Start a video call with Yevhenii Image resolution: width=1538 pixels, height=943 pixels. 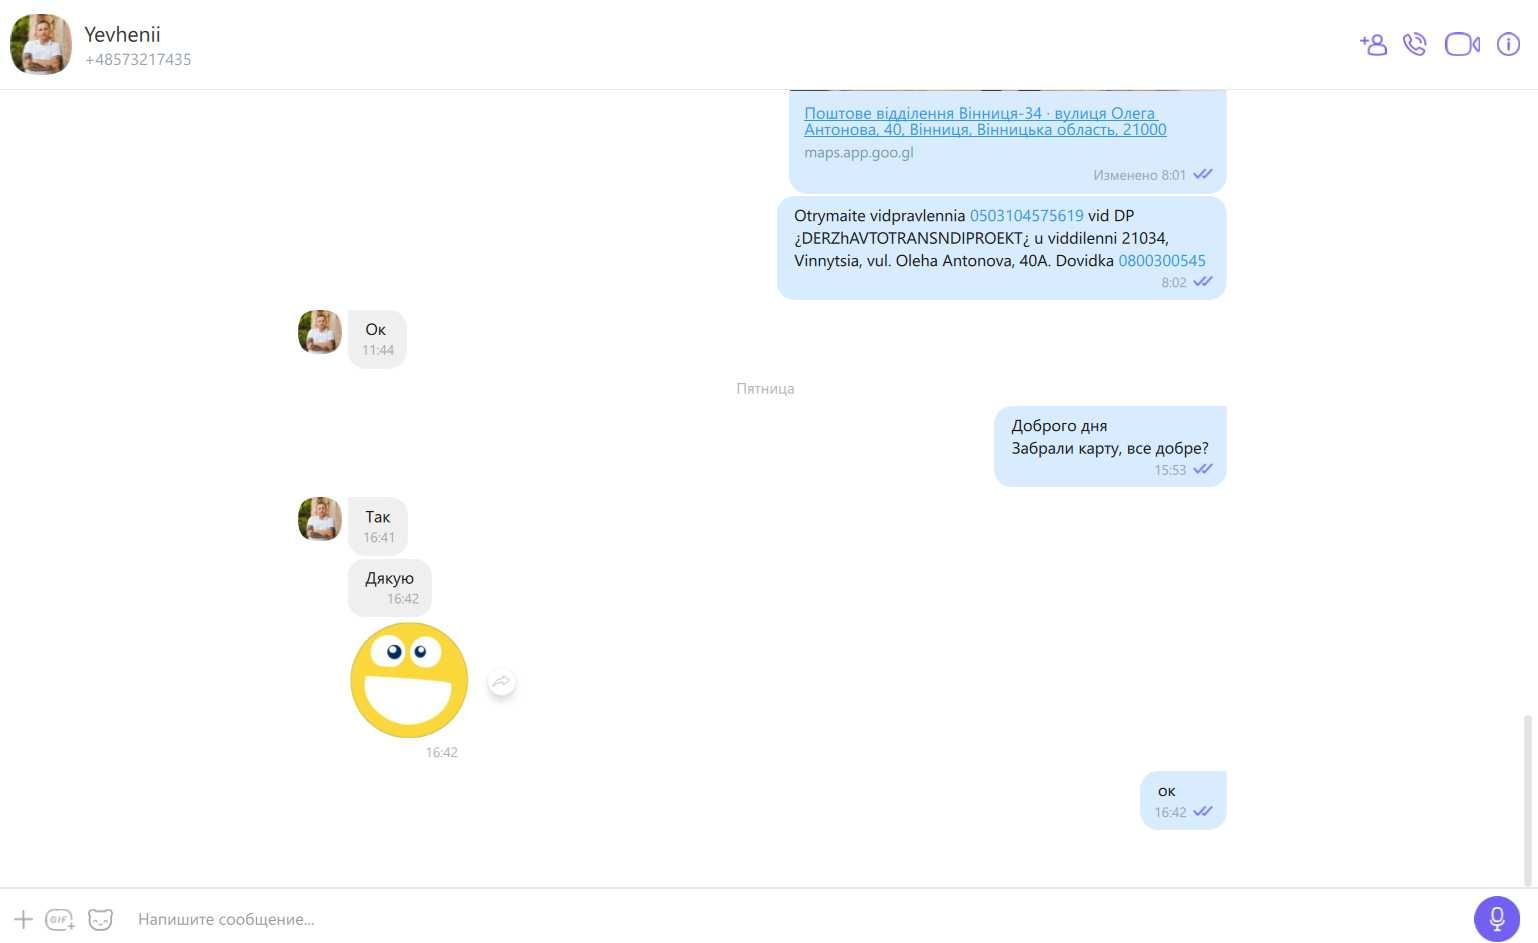(x=1462, y=44)
